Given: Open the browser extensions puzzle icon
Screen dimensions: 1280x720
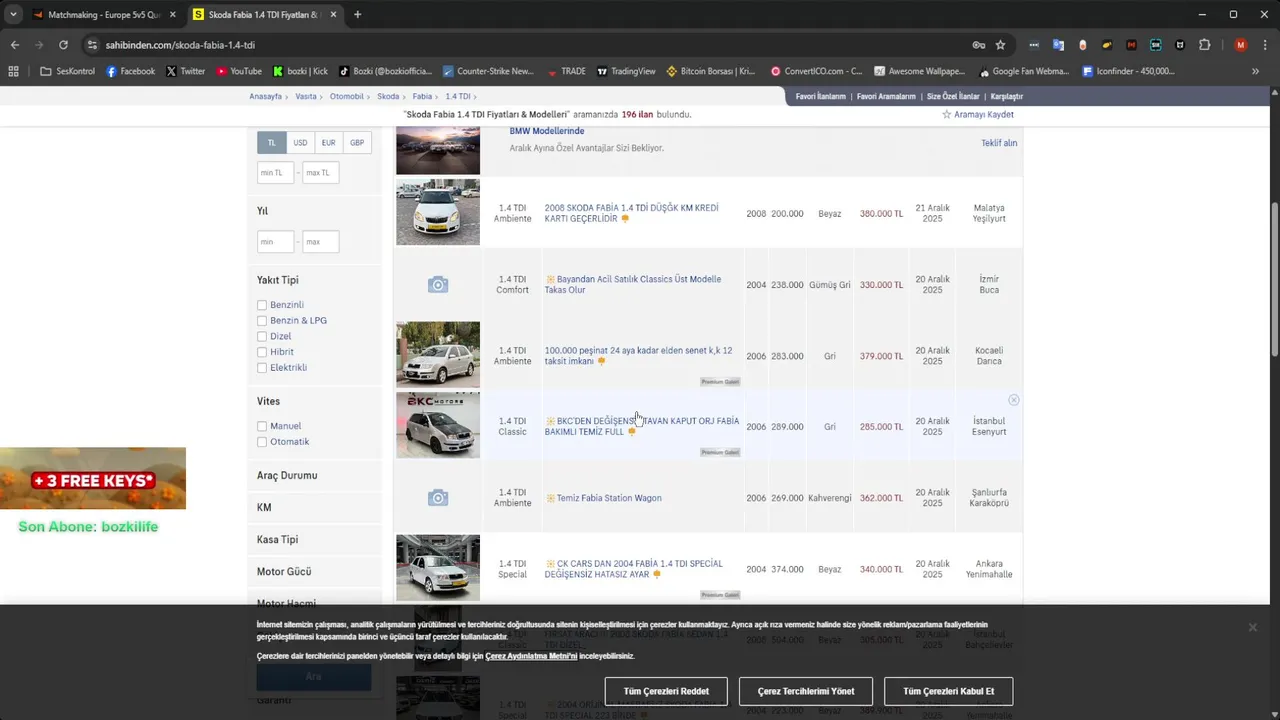Looking at the screenshot, I should click(1204, 45).
